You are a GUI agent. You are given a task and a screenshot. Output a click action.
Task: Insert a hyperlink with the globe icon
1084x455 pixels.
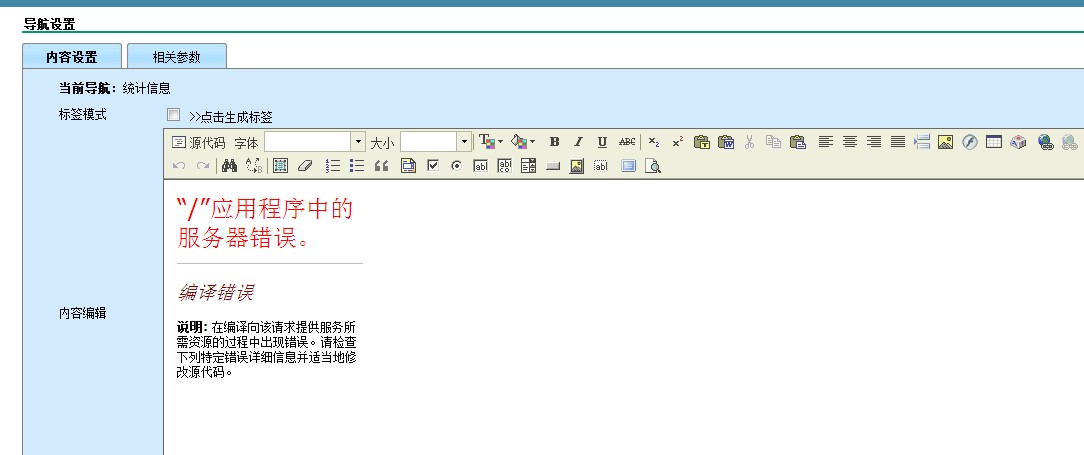pos(1045,142)
